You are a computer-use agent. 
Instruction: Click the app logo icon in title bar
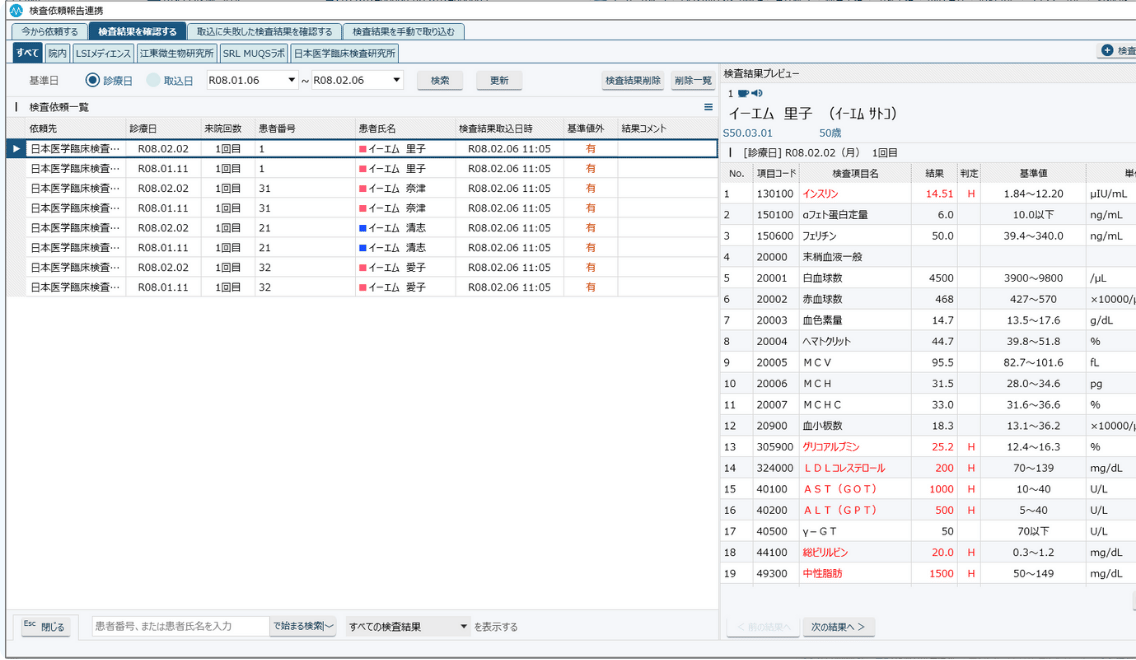tap(15, 10)
